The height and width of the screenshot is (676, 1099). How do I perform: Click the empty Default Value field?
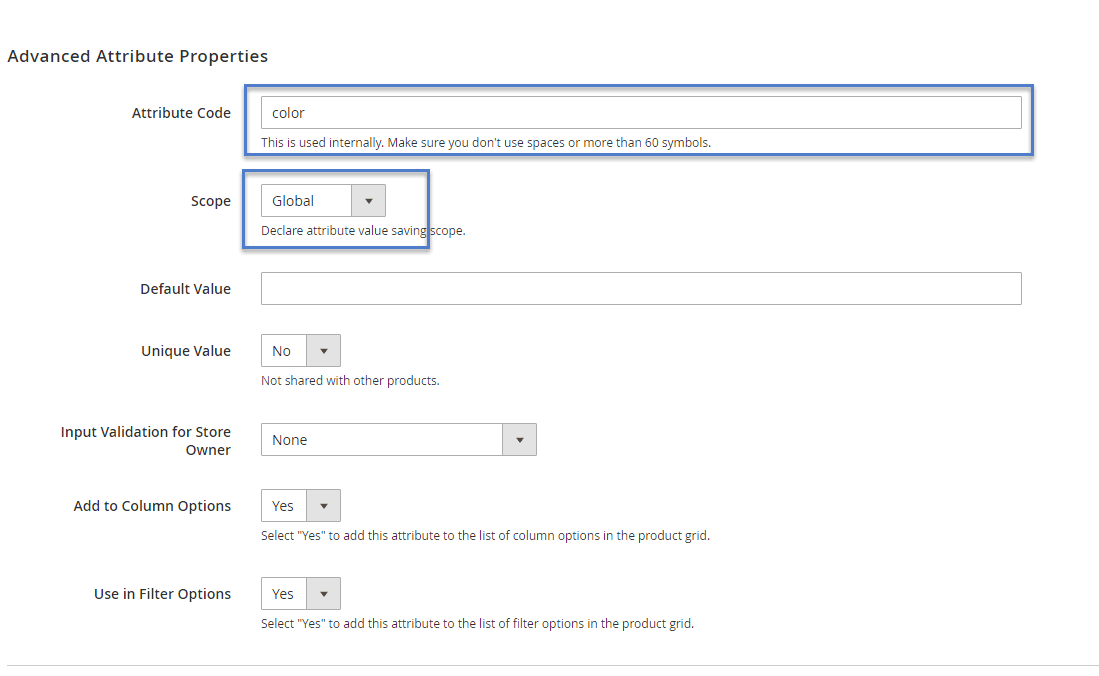641,288
